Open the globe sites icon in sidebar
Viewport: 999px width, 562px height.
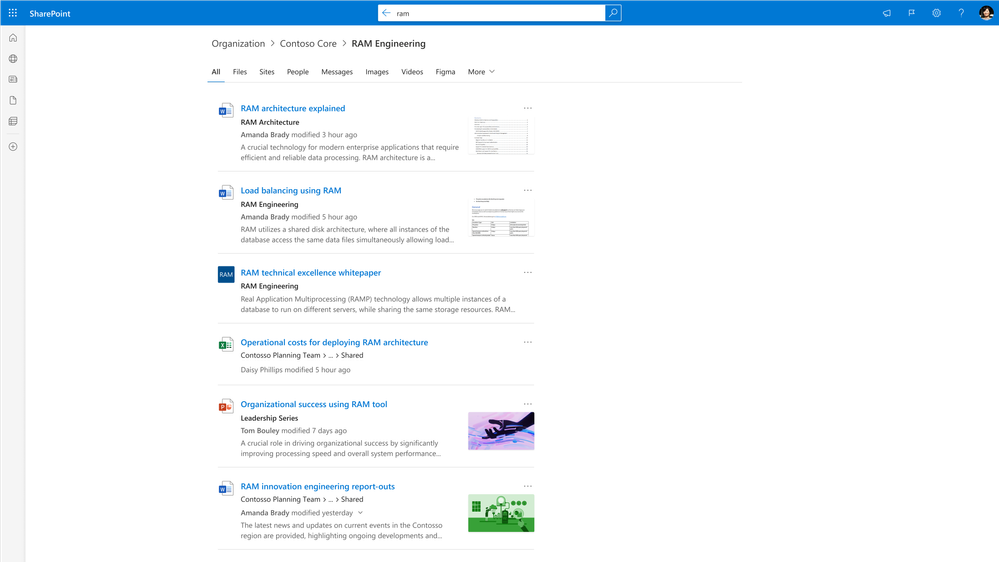[x=13, y=59]
